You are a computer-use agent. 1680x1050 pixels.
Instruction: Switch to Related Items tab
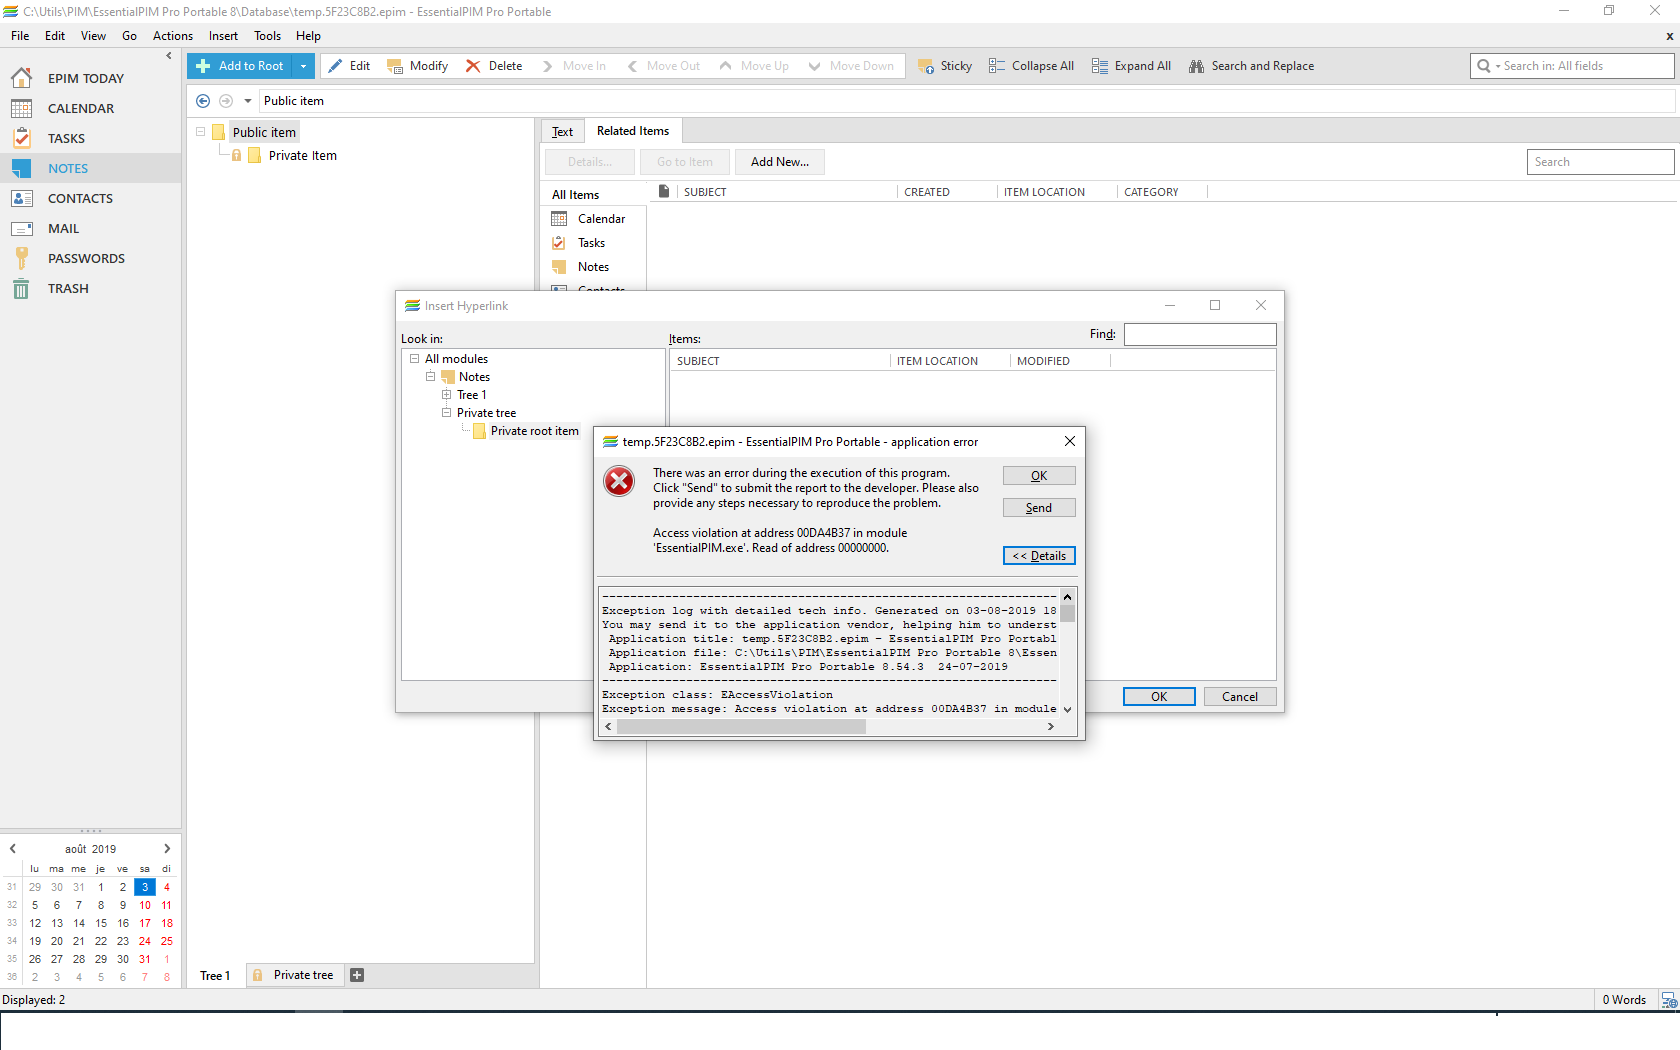633,131
